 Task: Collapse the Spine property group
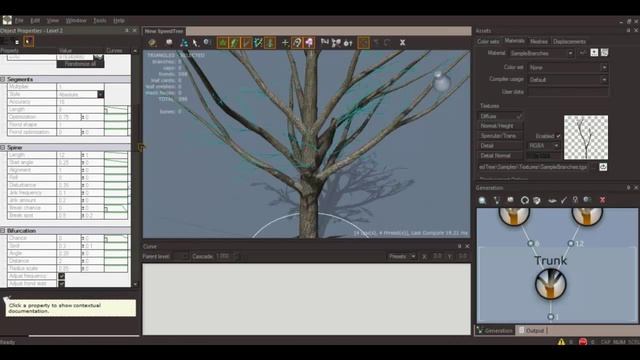pyautogui.click(x=3, y=147)
